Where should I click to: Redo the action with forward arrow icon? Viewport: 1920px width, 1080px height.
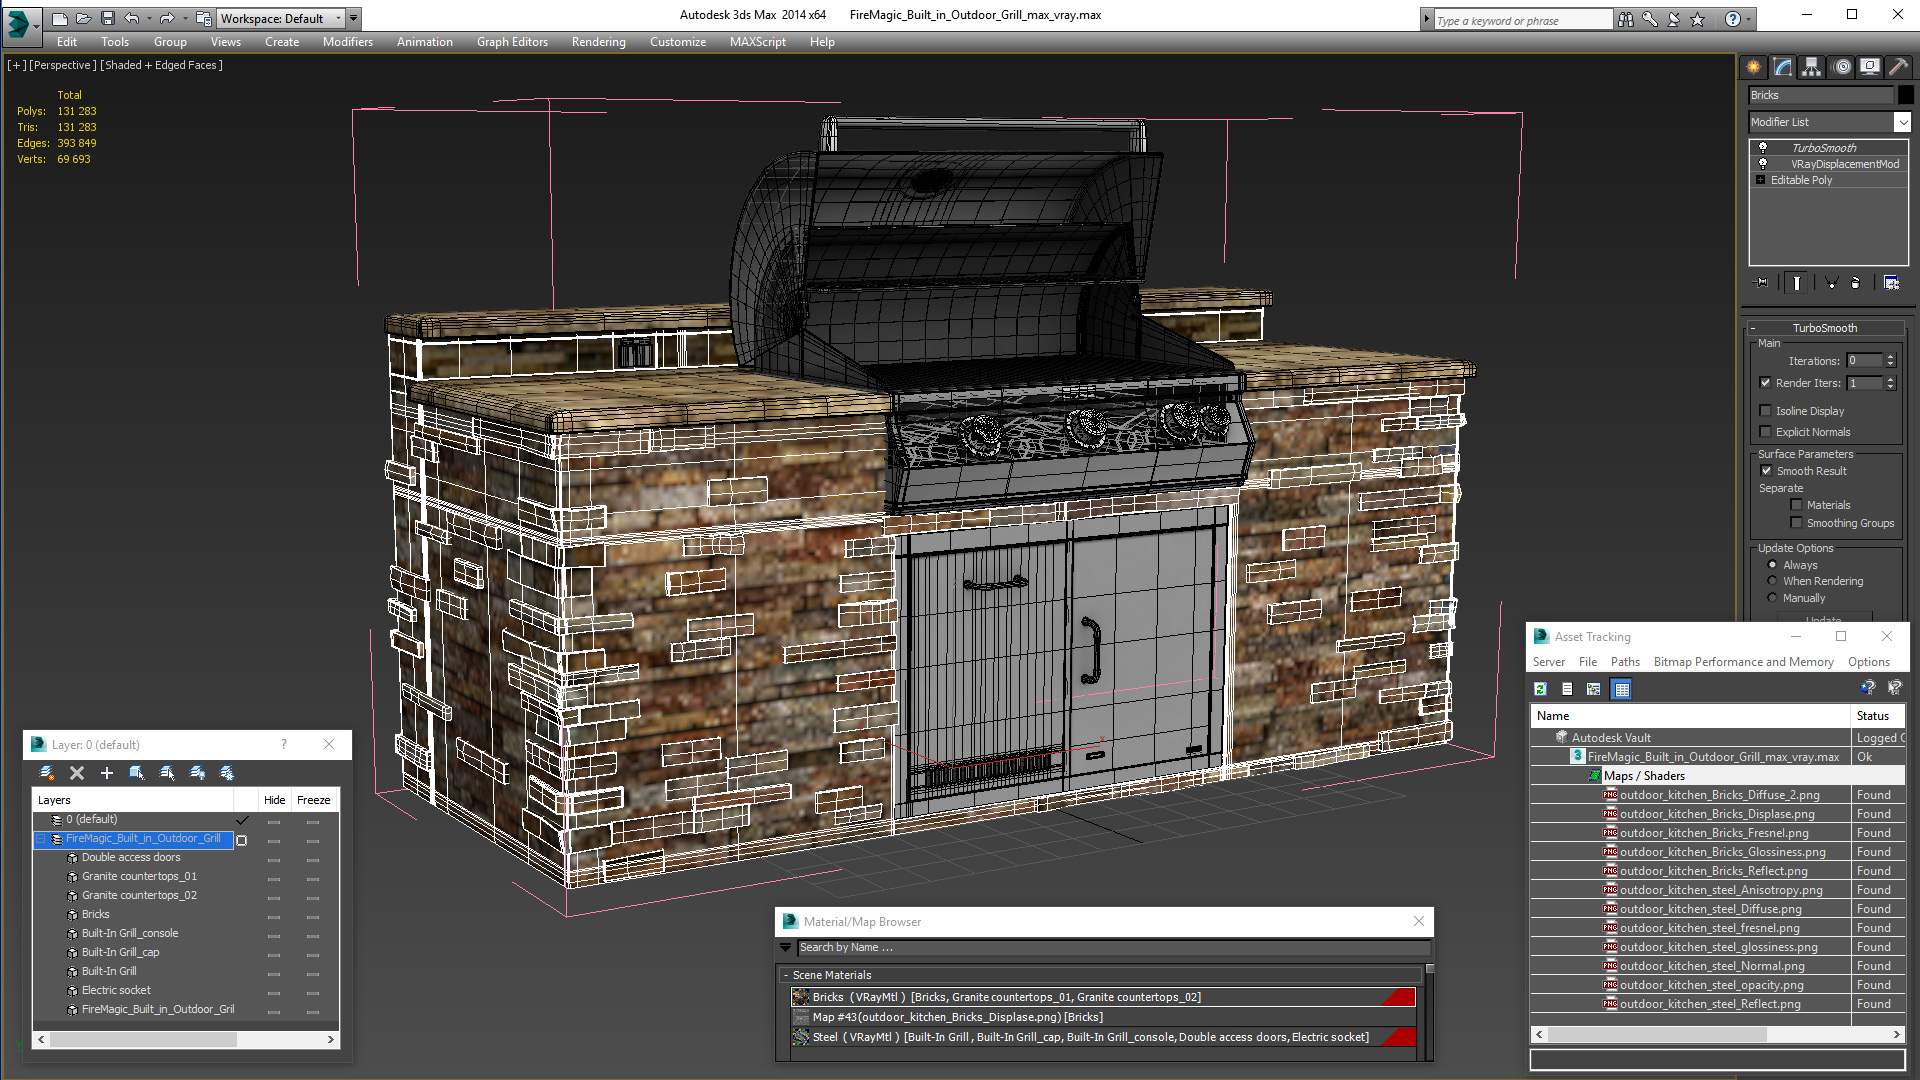(x=167, y=18)
